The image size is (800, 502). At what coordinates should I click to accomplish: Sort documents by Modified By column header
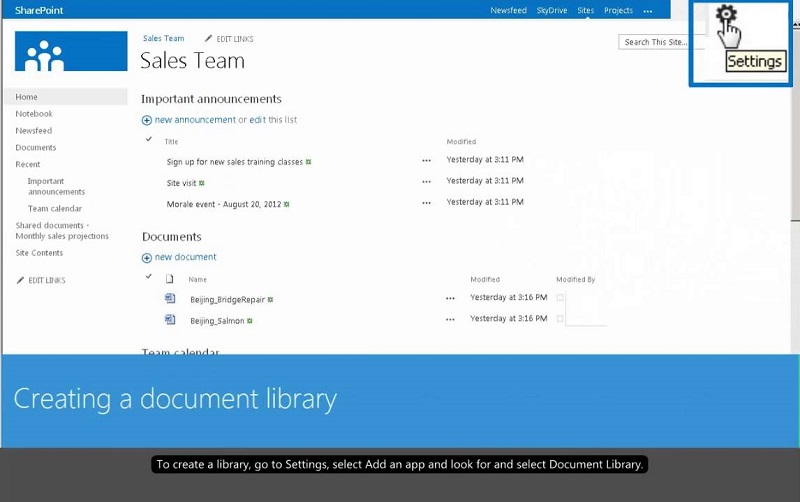click(576, 280)
